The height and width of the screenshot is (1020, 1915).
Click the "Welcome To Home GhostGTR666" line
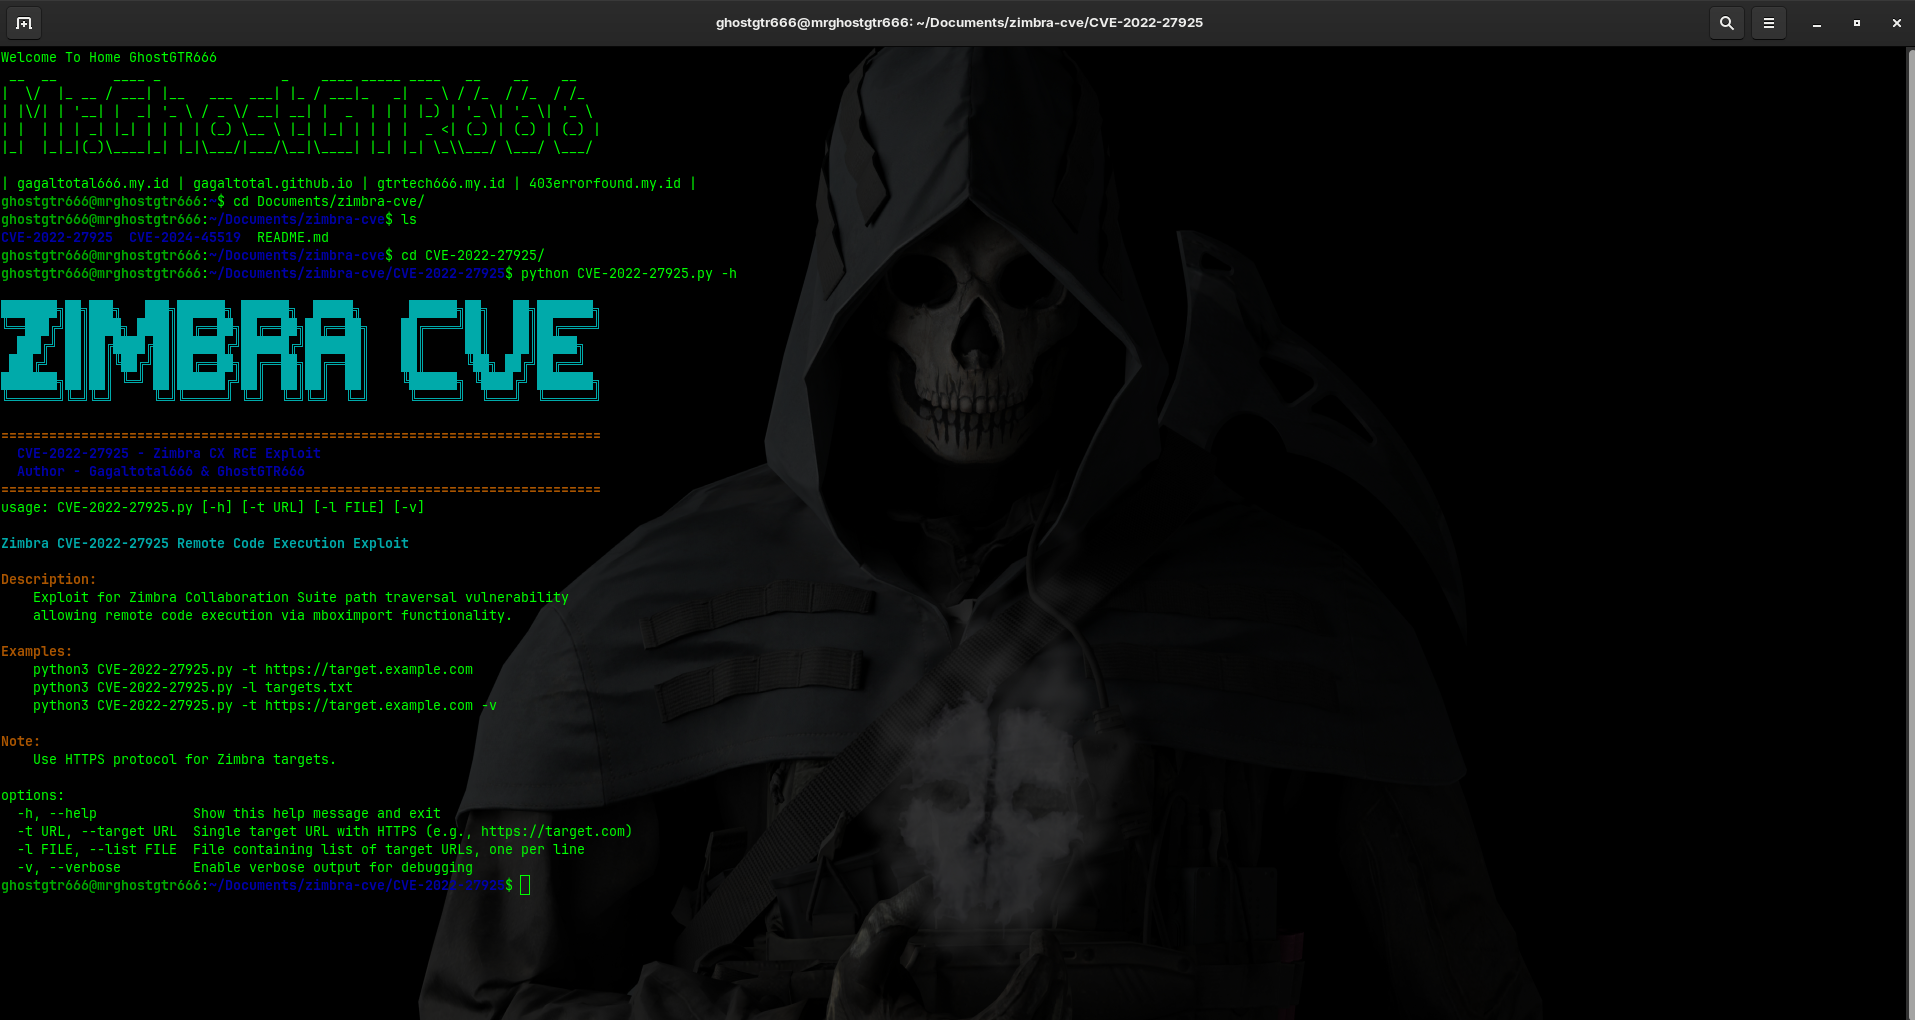tap(109, 57)
